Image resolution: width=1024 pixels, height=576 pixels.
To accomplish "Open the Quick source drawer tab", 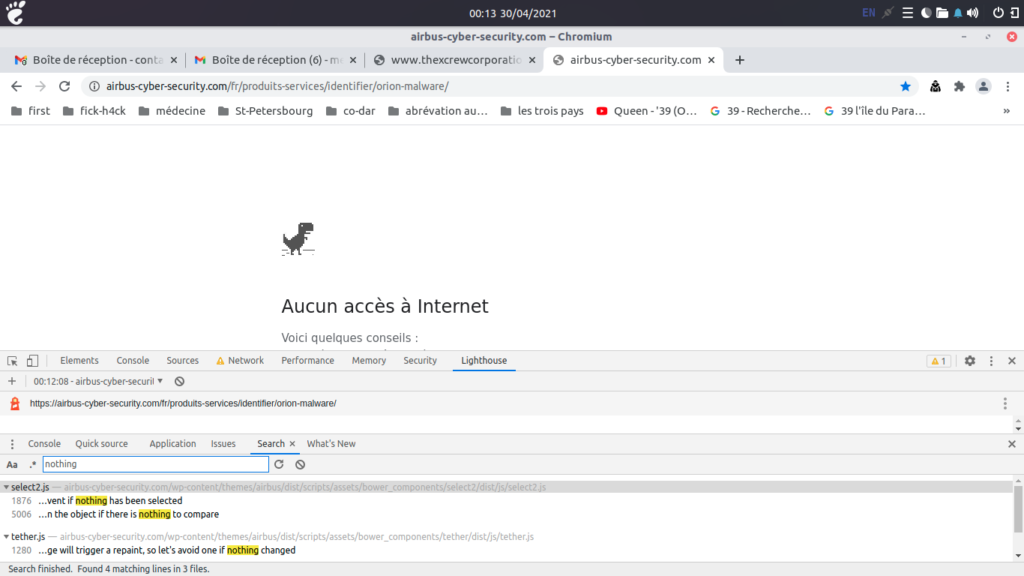I will tap(101, 444).
